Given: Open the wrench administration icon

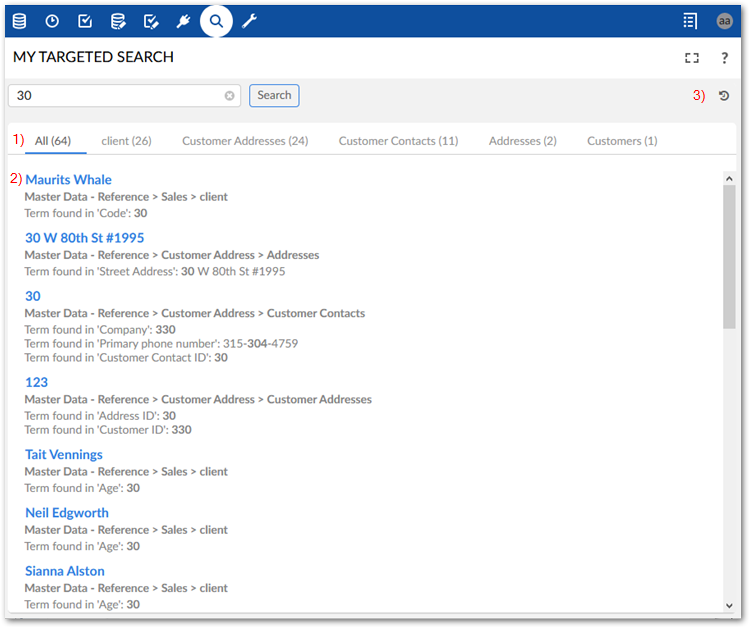Looking at the screenshot, I should coord(249,21).
